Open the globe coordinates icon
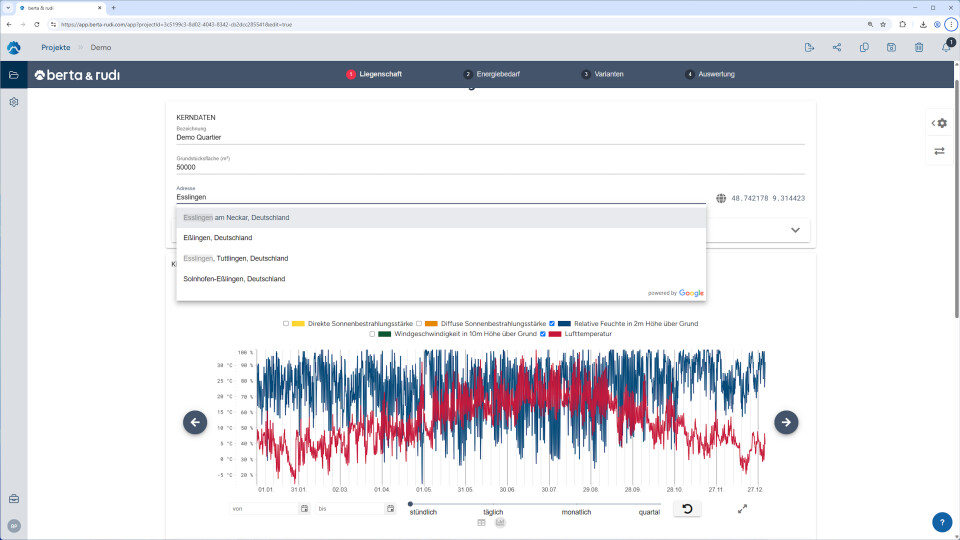Screen dimensions: 960x540 tap(721, 198)
